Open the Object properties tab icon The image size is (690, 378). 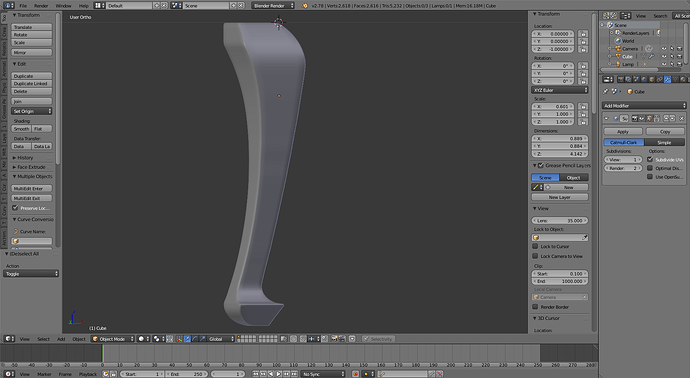652,79
